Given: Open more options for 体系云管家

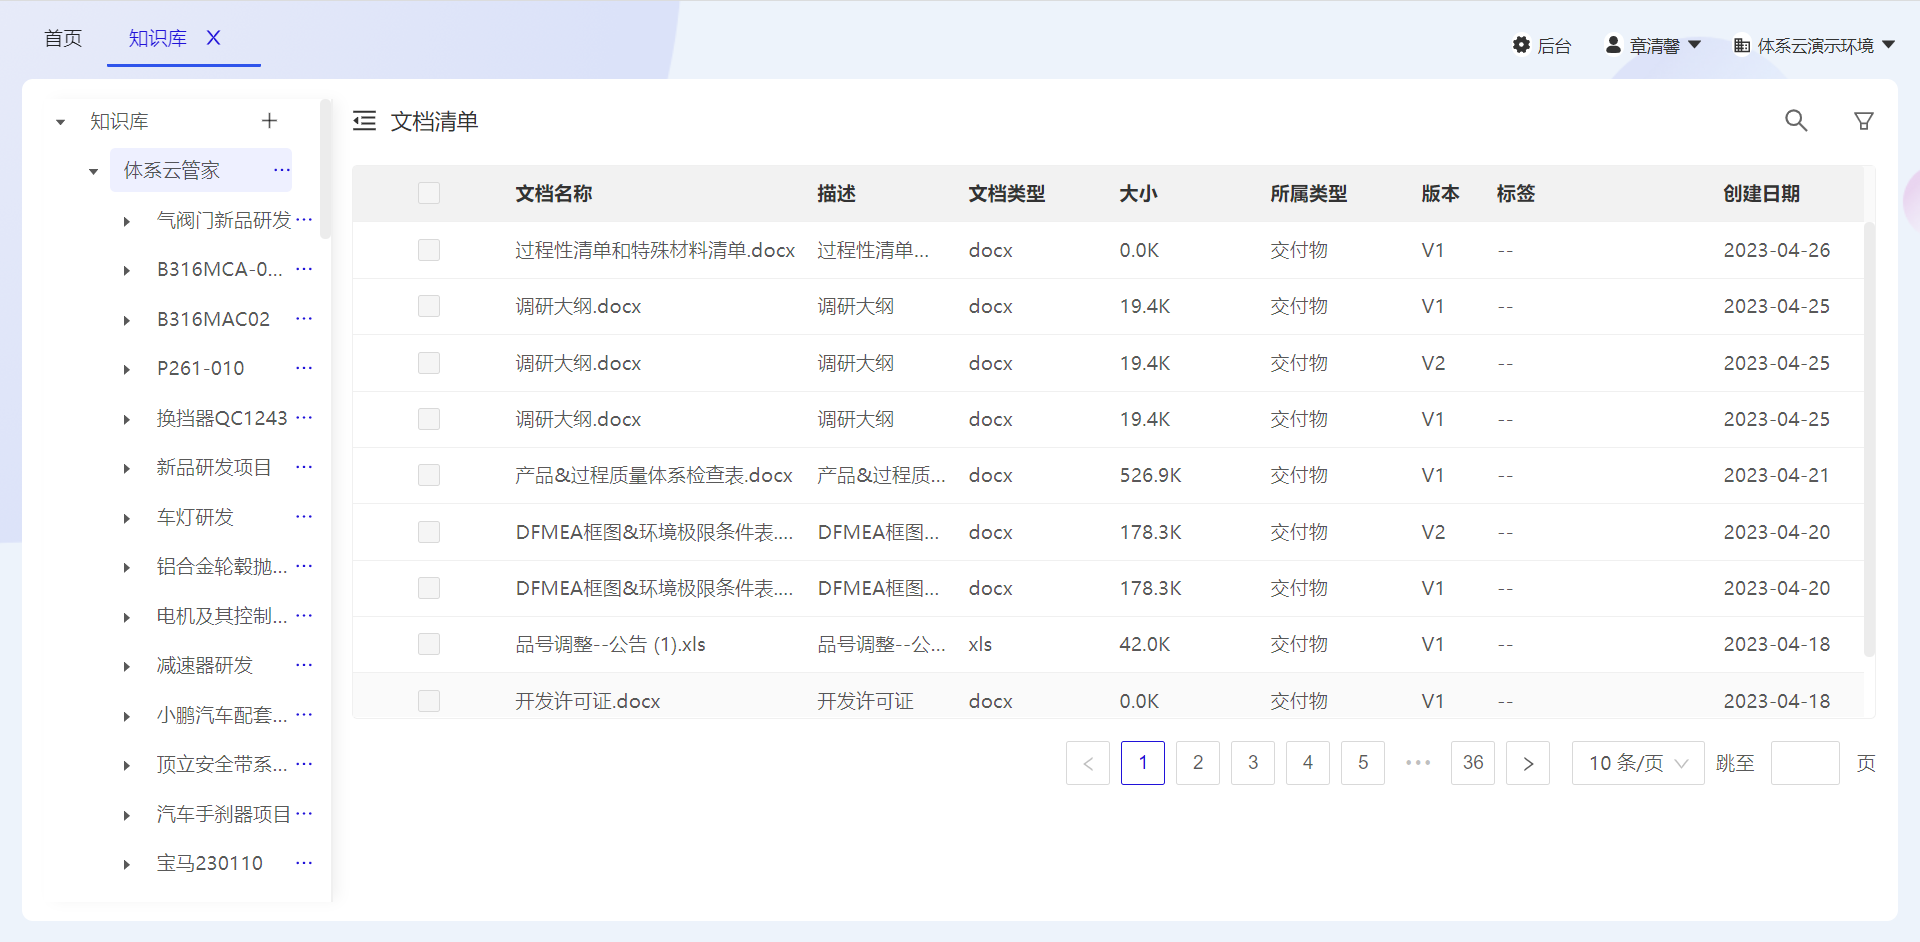Looking at the screenshot, I should click(282, 170).
